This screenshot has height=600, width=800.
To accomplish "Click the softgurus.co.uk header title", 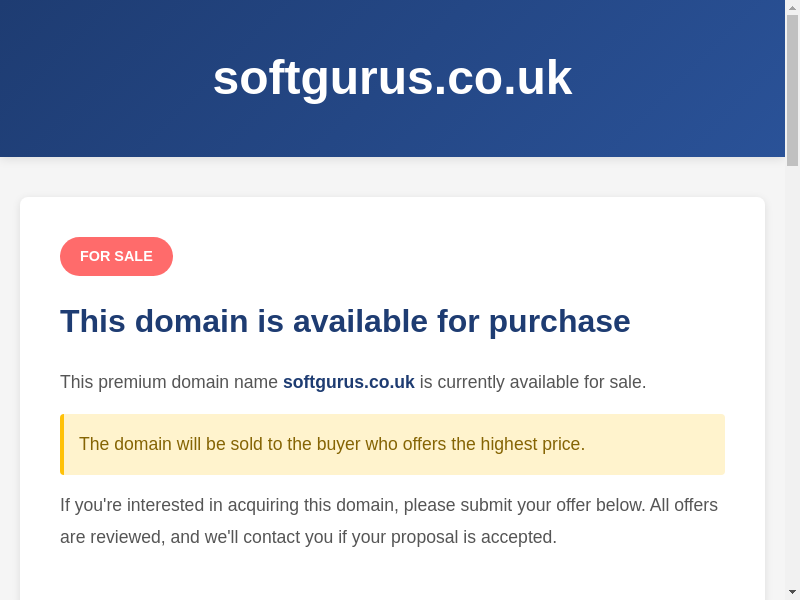I will pos(392,78).
